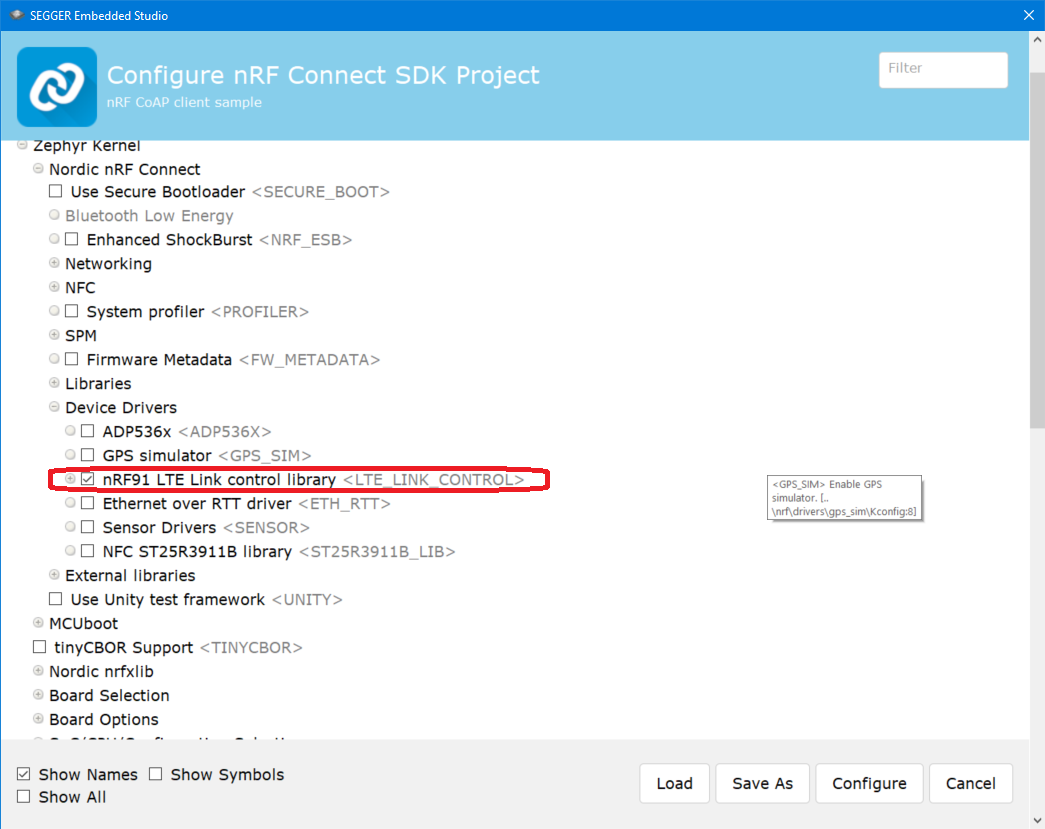1045x829 pixels.
Task: Enable the GPS simulator checkbox
Action: click(88, 455)
